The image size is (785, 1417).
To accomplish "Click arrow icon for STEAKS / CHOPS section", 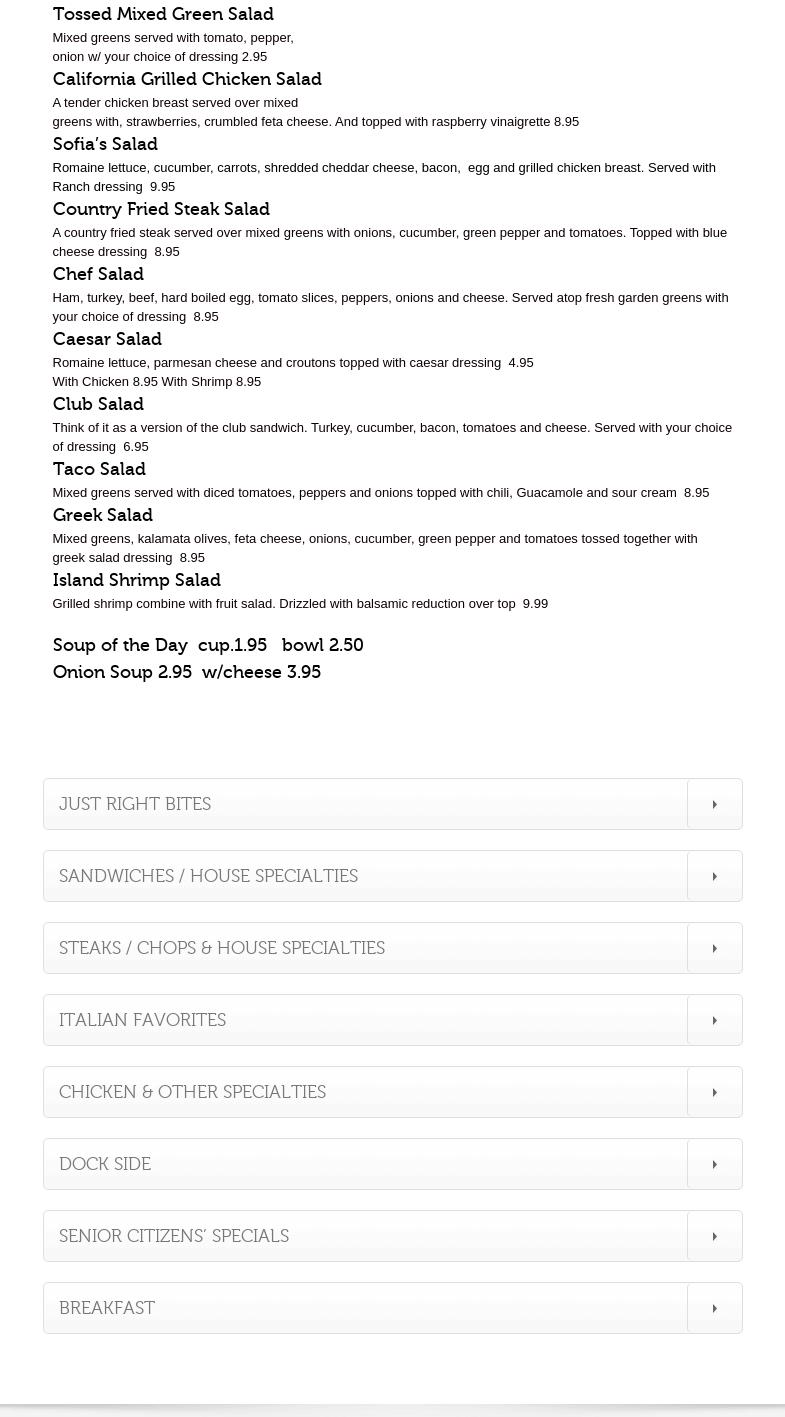I will click(714, 948).
